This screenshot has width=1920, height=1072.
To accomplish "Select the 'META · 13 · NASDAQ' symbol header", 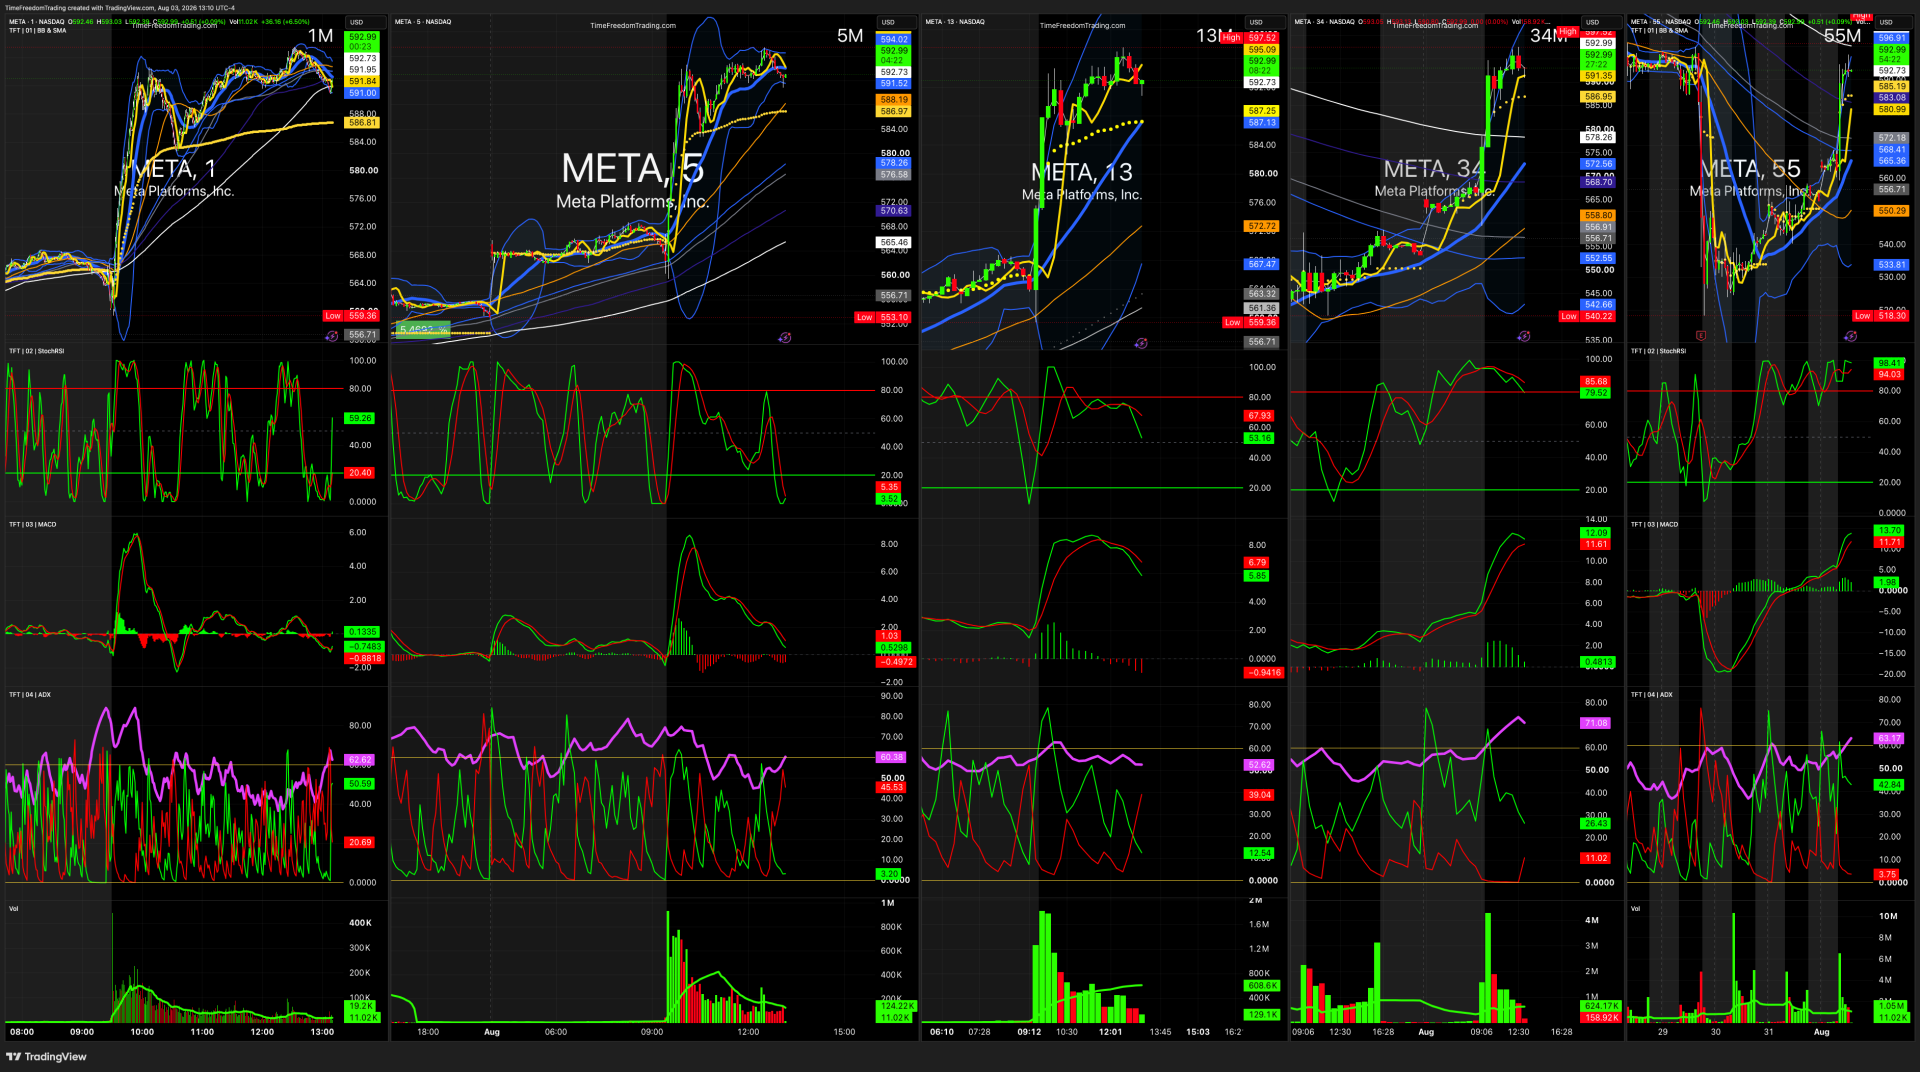I will (x=955, y=21).
